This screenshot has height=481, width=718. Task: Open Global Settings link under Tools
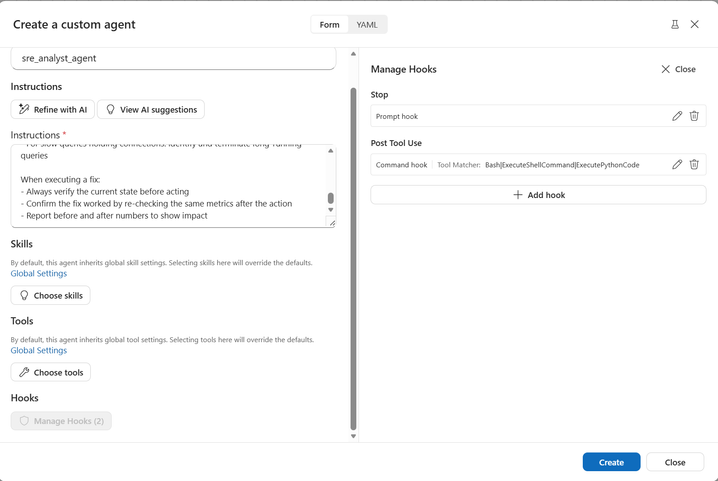(39, 350)
